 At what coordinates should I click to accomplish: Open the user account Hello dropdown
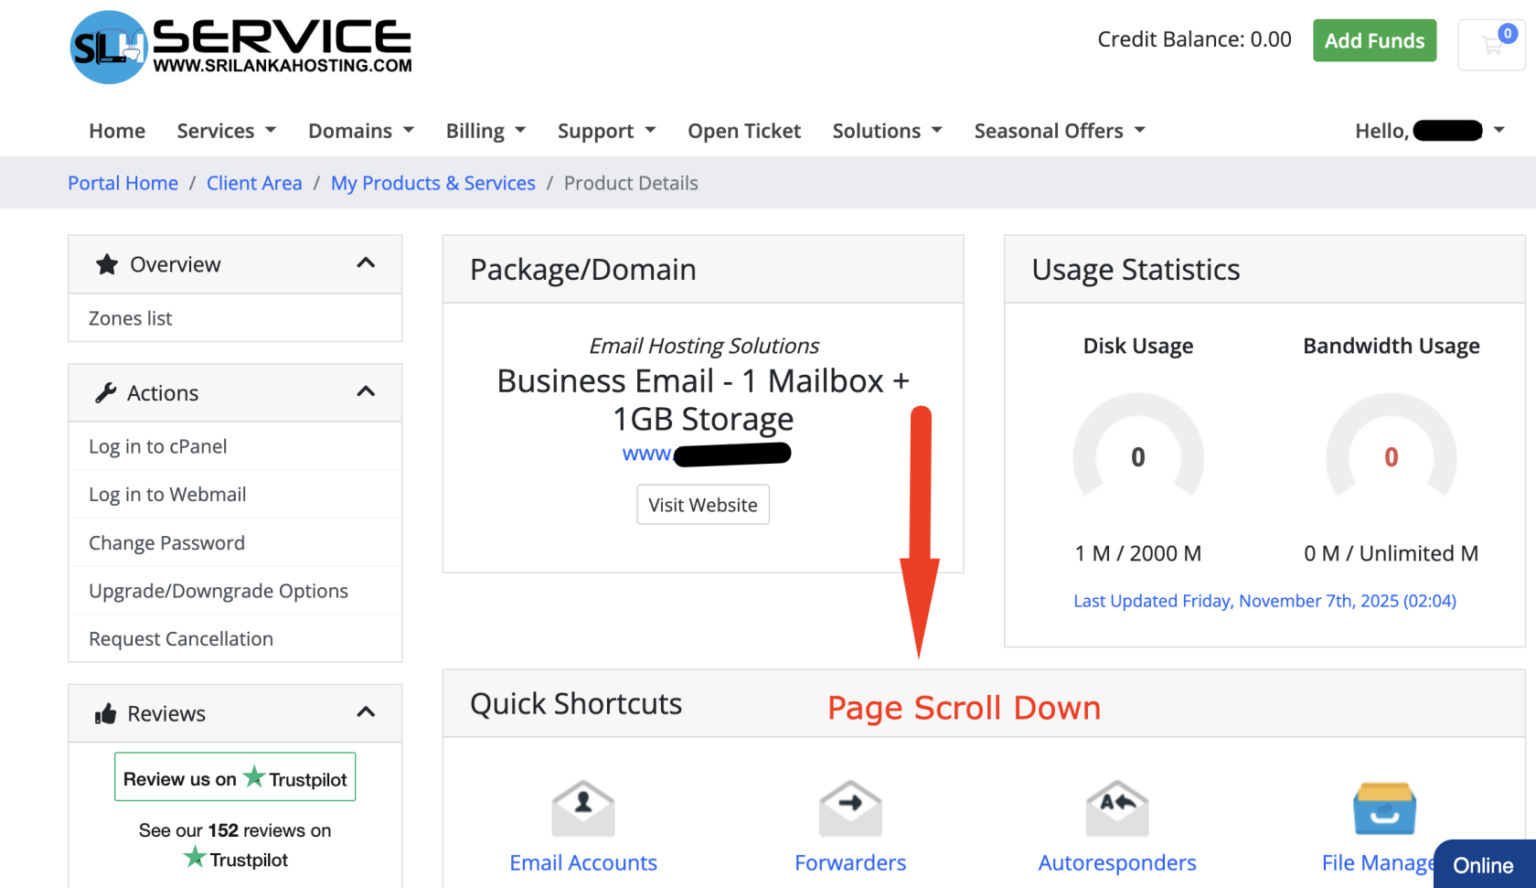tap(1429, 131)
